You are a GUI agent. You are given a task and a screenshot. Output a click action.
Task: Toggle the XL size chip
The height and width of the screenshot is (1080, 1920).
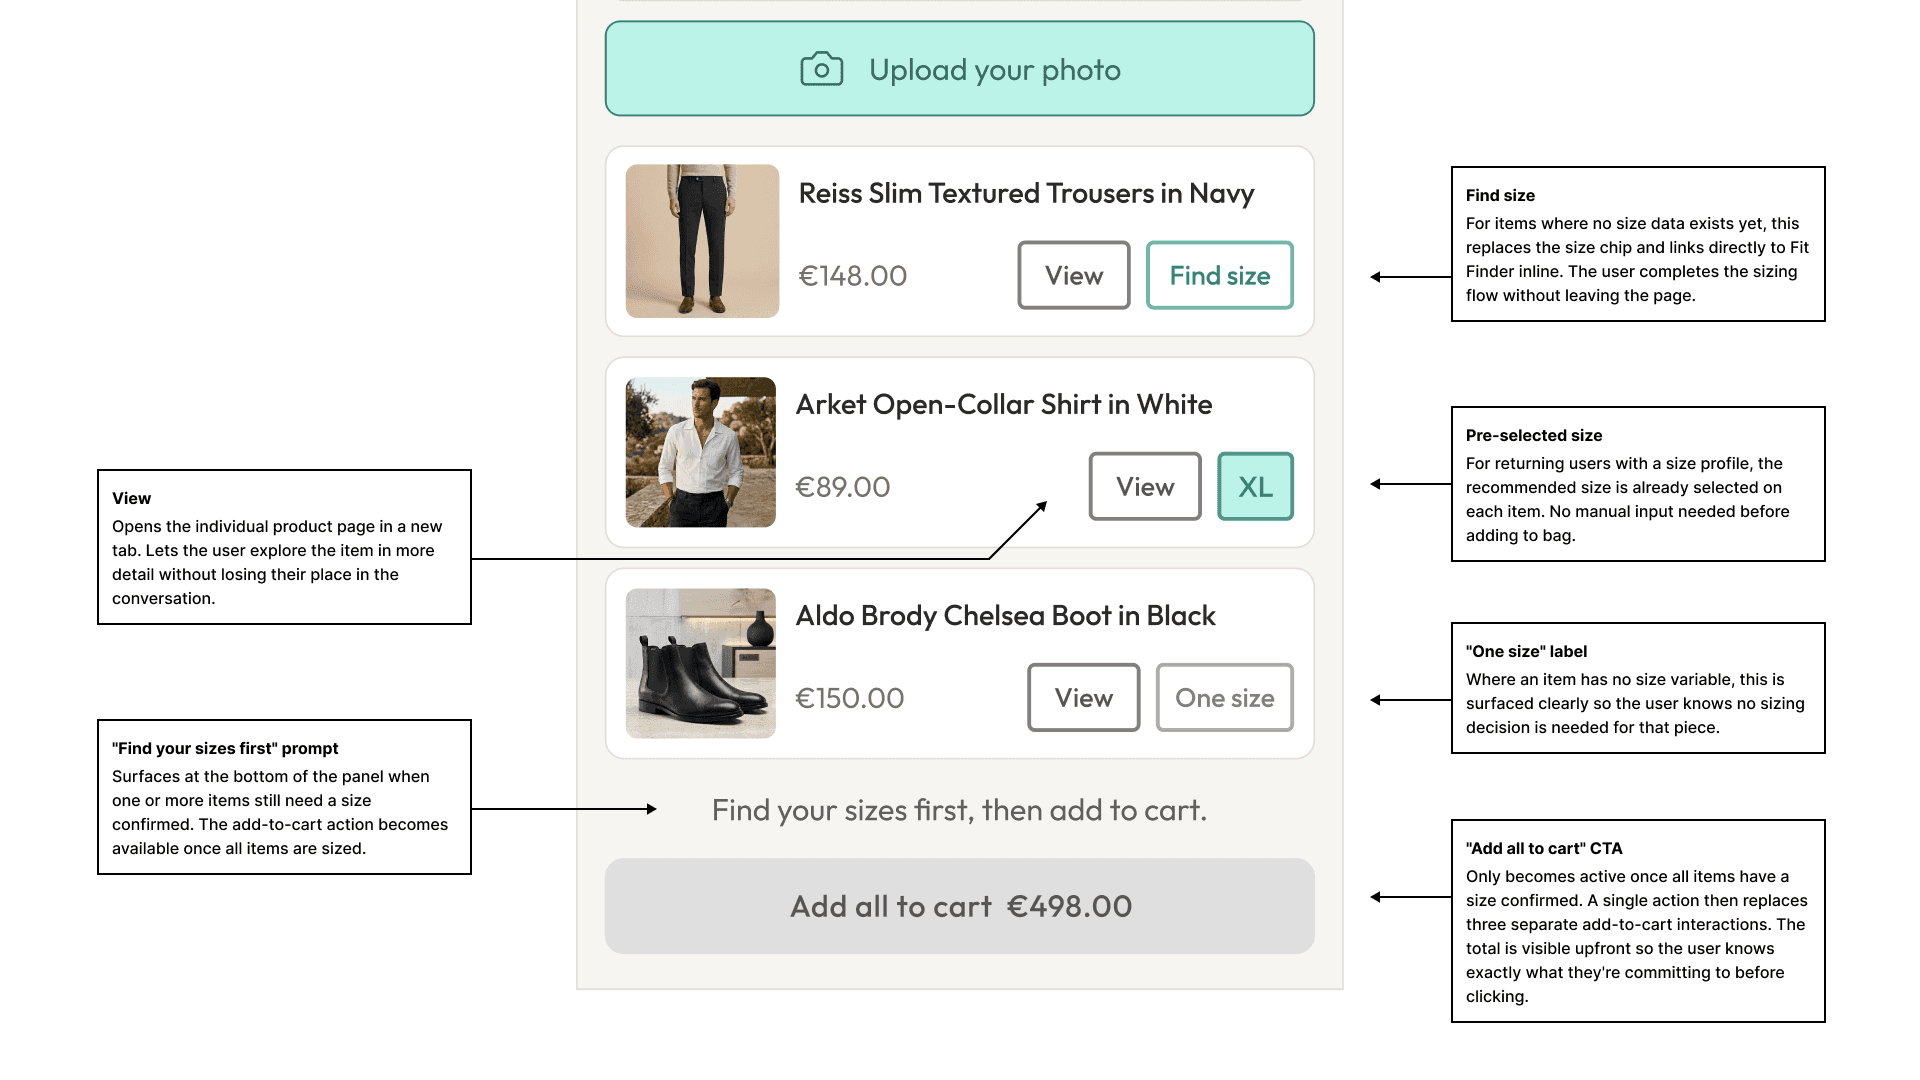pos(1255,486)
